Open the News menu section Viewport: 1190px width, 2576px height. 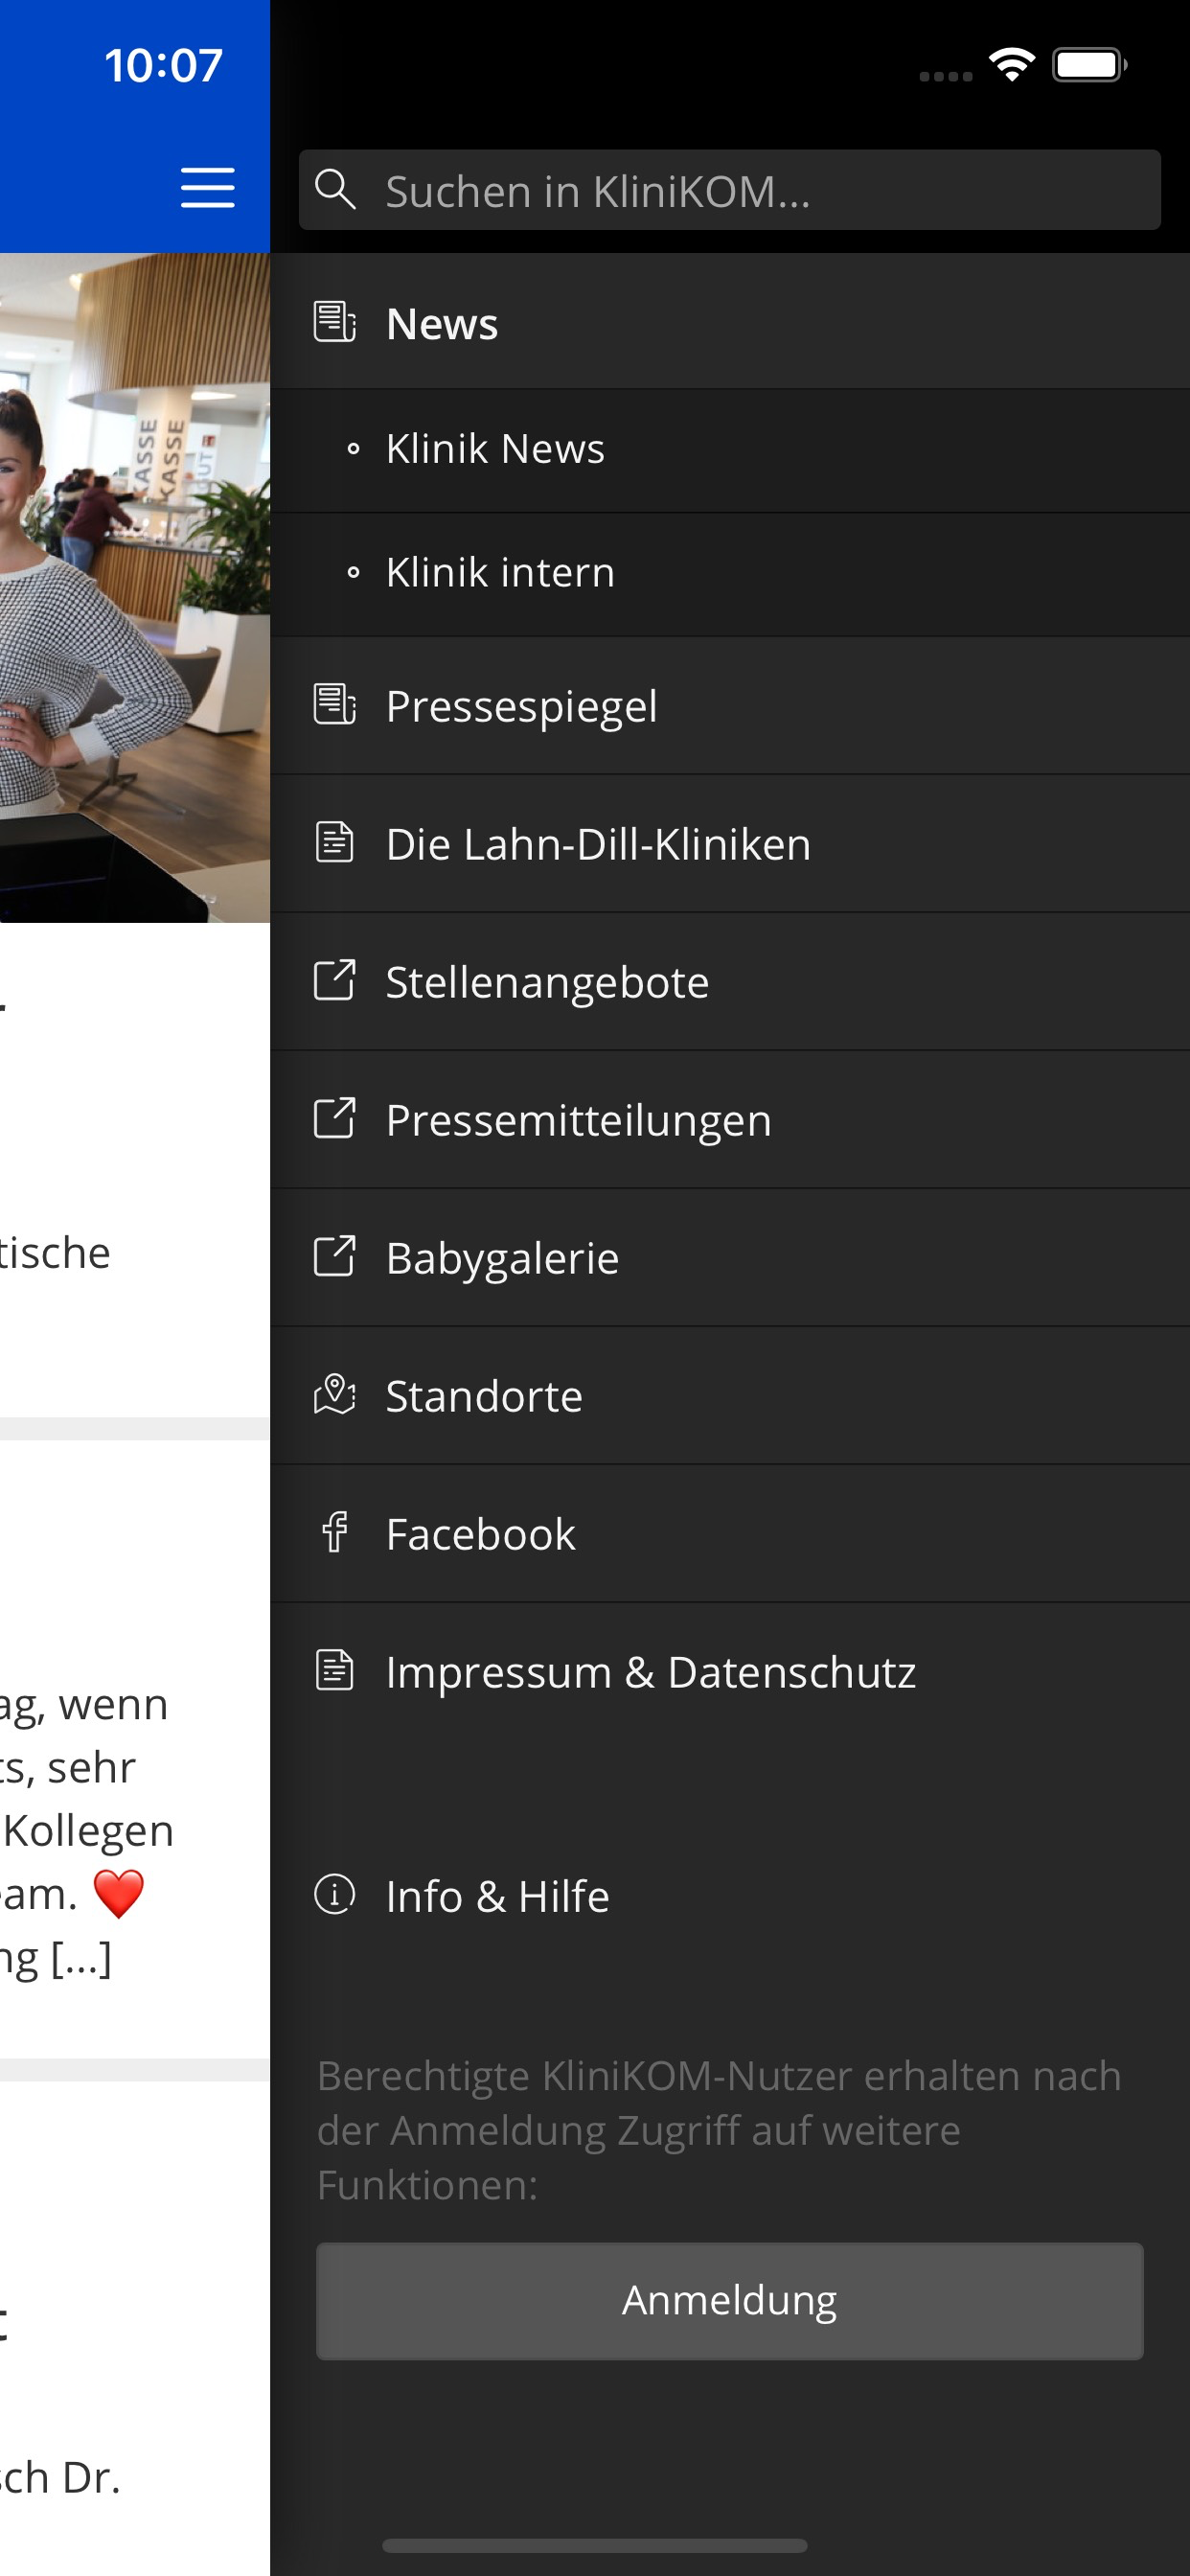click(729, 322)
